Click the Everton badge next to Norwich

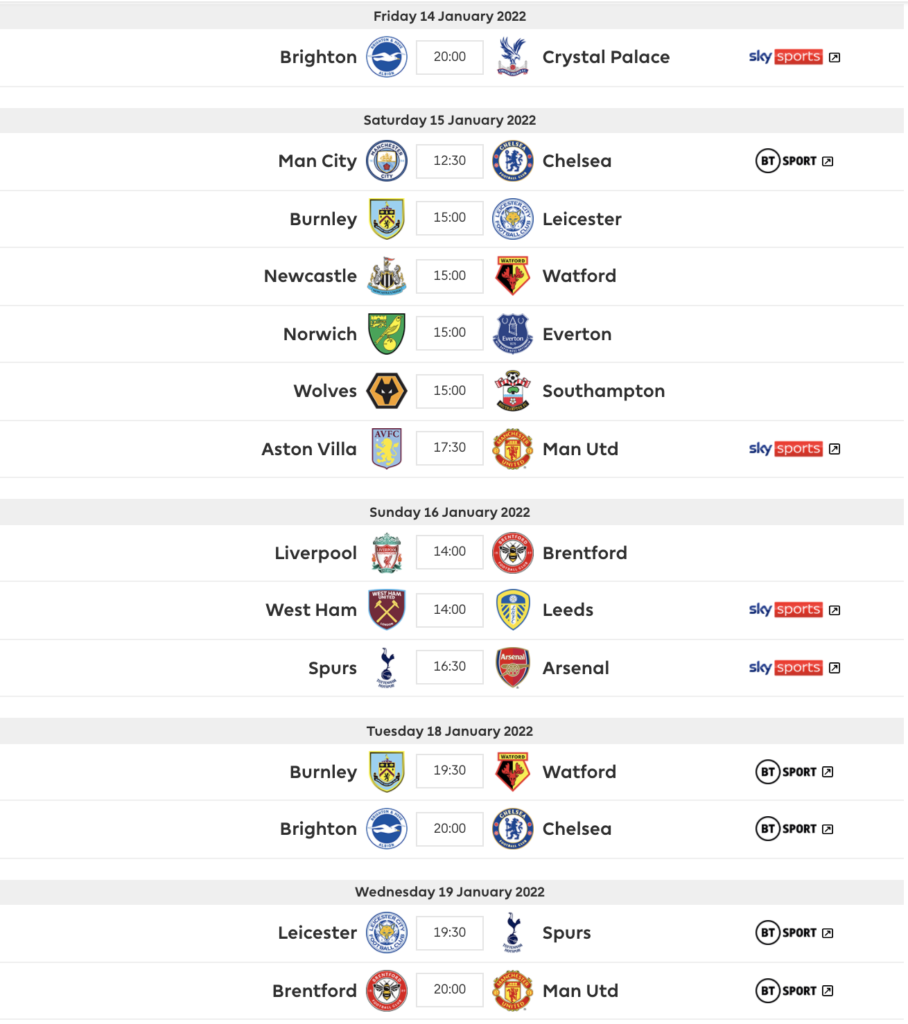[x=512, y=333]
